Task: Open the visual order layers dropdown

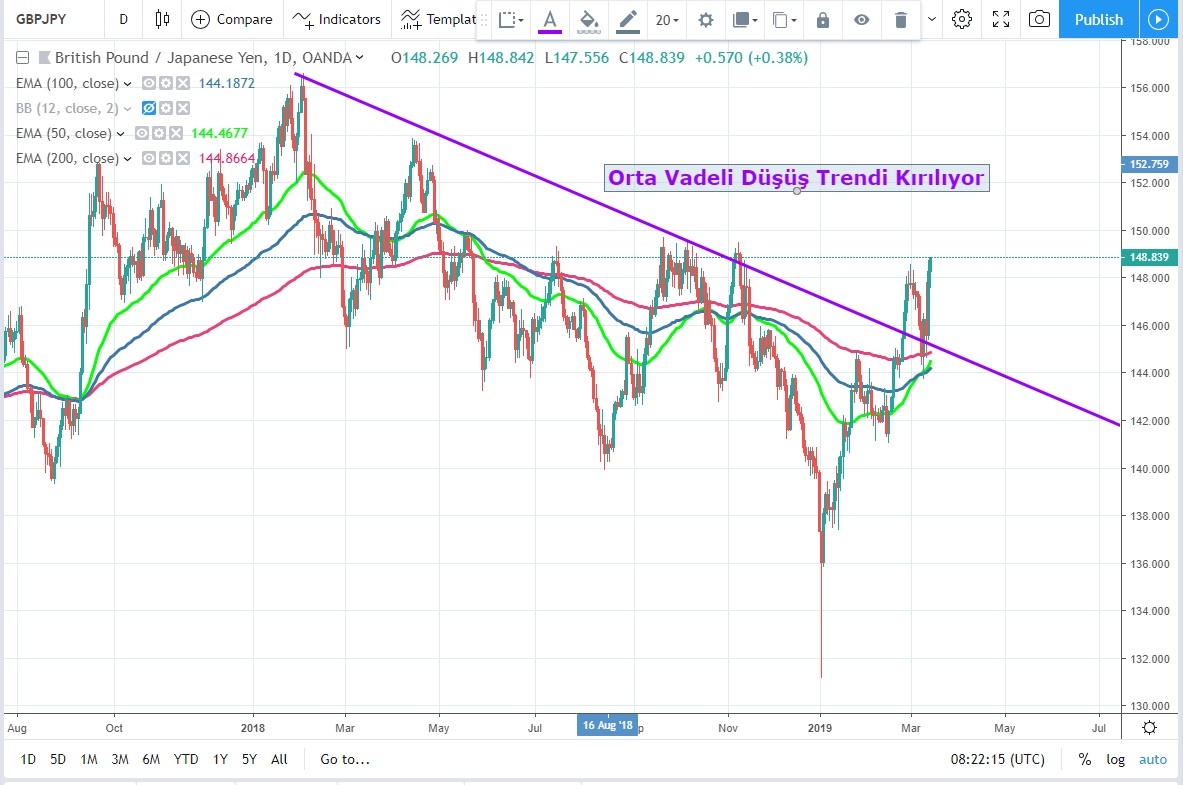Action: click(745, 20)
